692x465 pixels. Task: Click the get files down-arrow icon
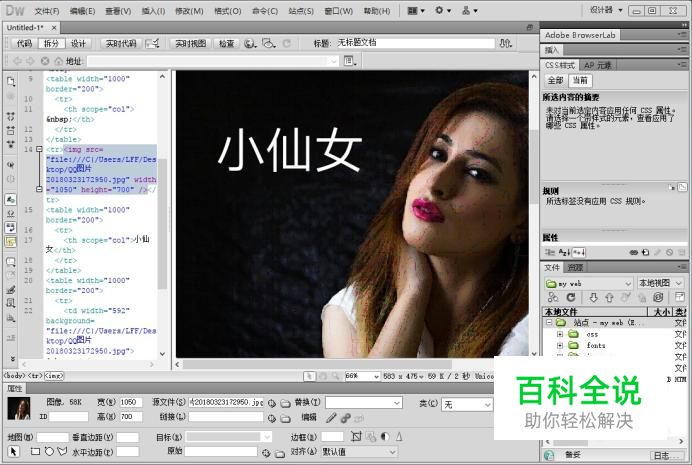pos(594,297)
